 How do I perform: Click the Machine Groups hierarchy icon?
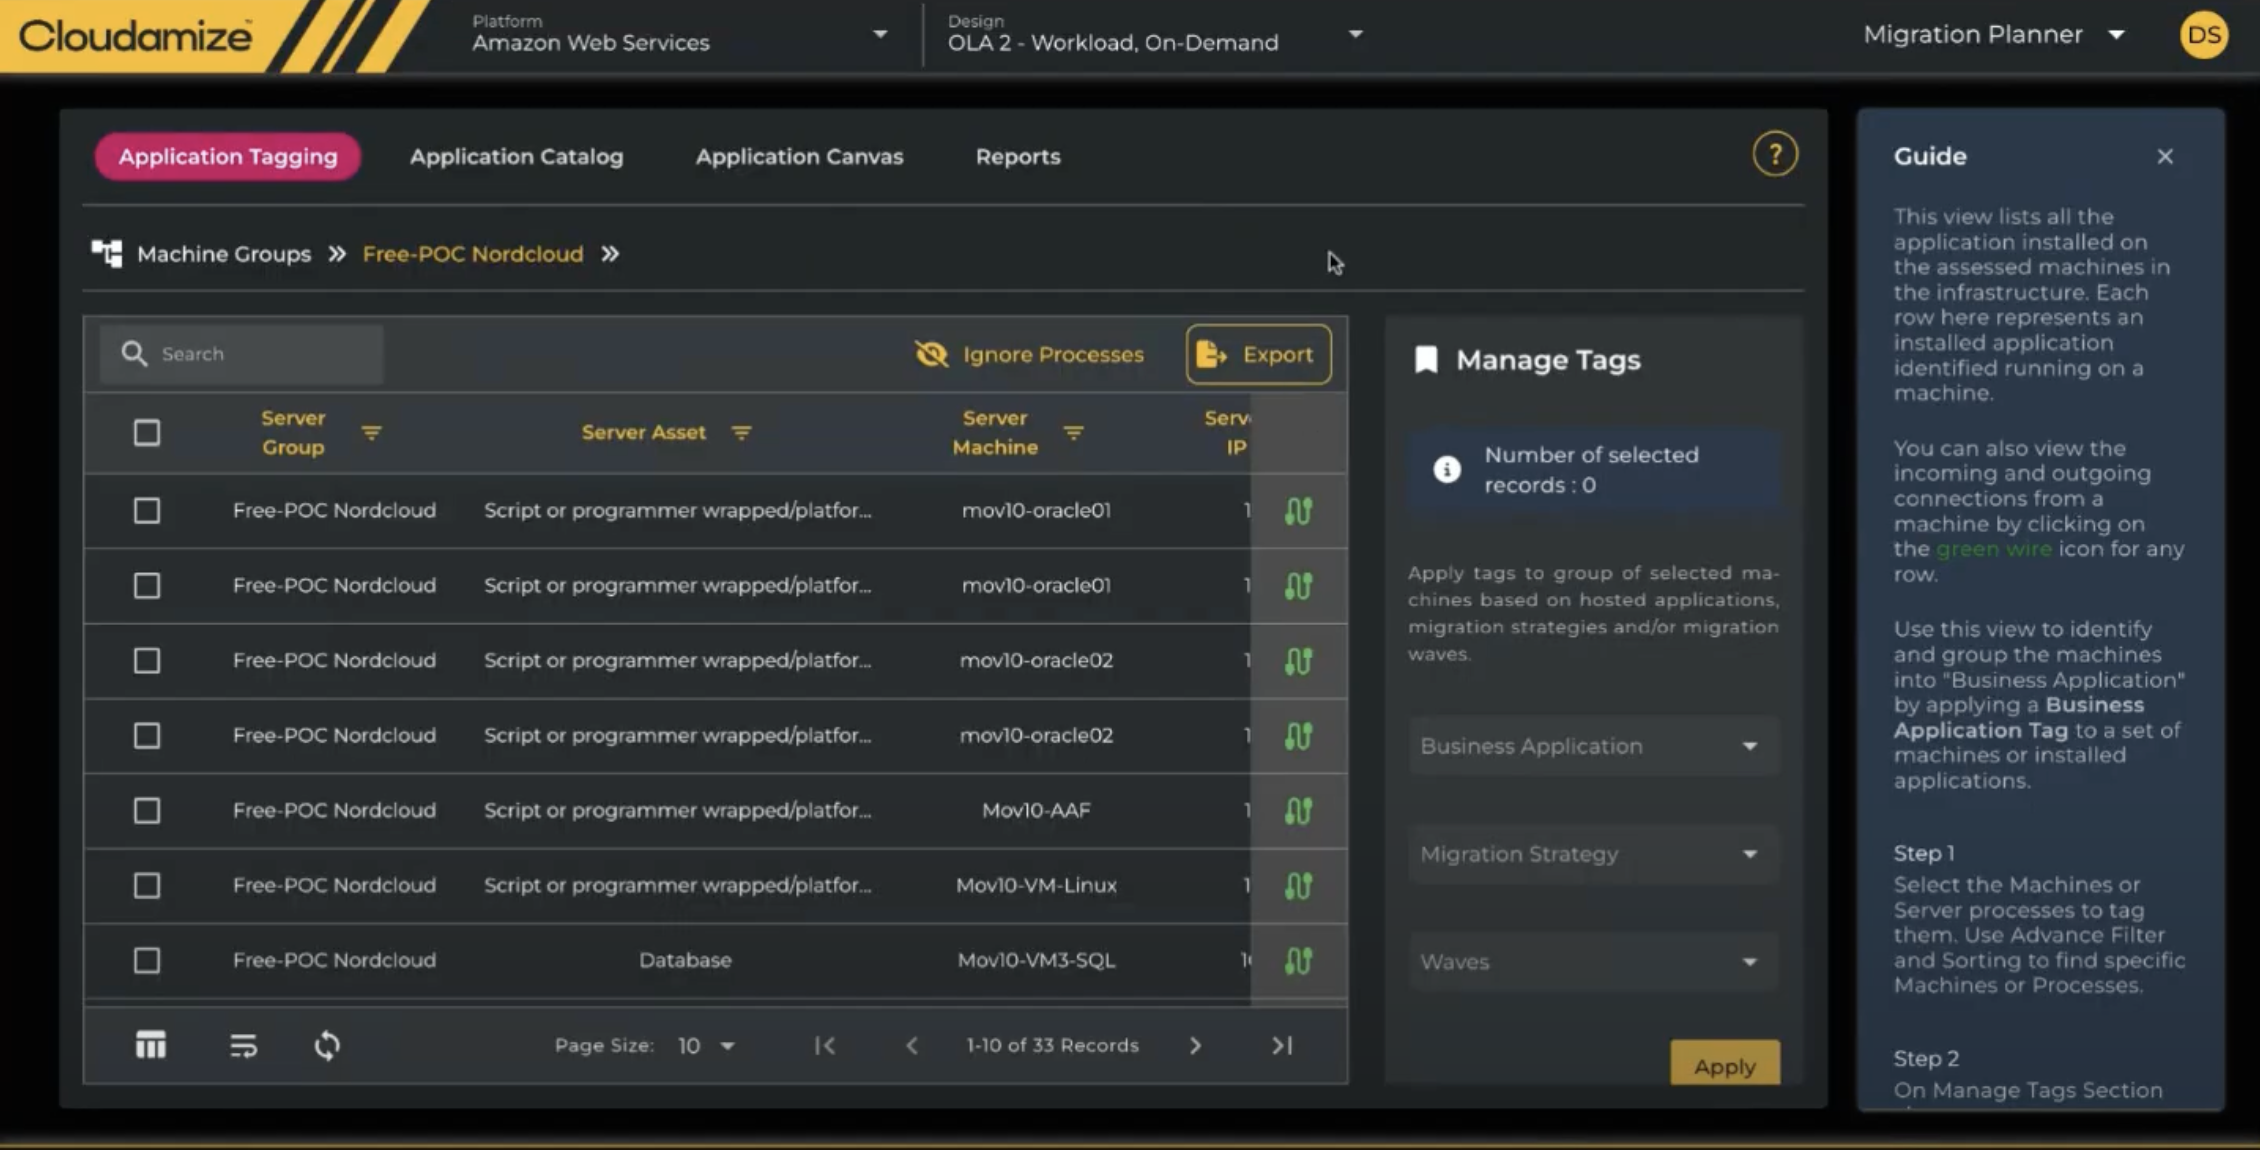[107, 254]
